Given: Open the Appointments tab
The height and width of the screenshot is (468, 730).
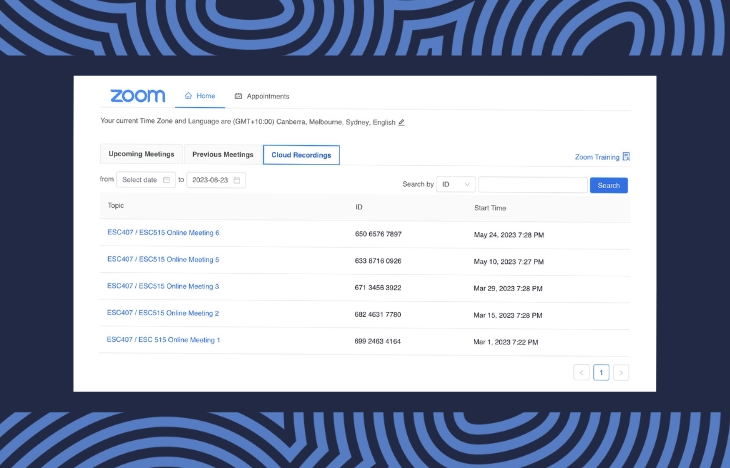Looking at the screenshot, I should (262, 96).
